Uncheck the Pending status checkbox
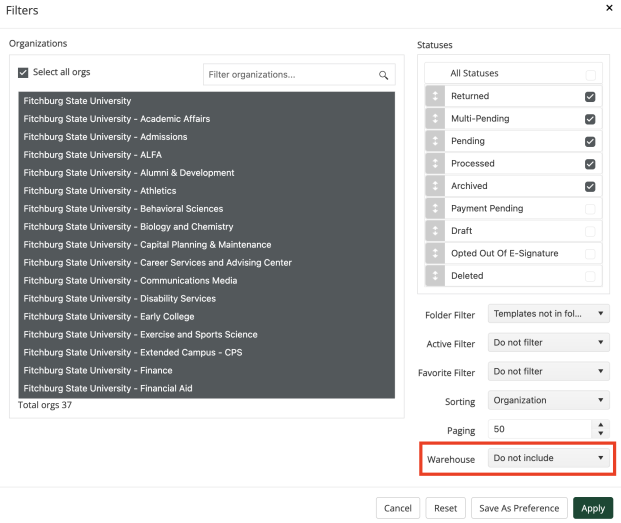Screen dimensions: 621x523 (x=590, y=142)
